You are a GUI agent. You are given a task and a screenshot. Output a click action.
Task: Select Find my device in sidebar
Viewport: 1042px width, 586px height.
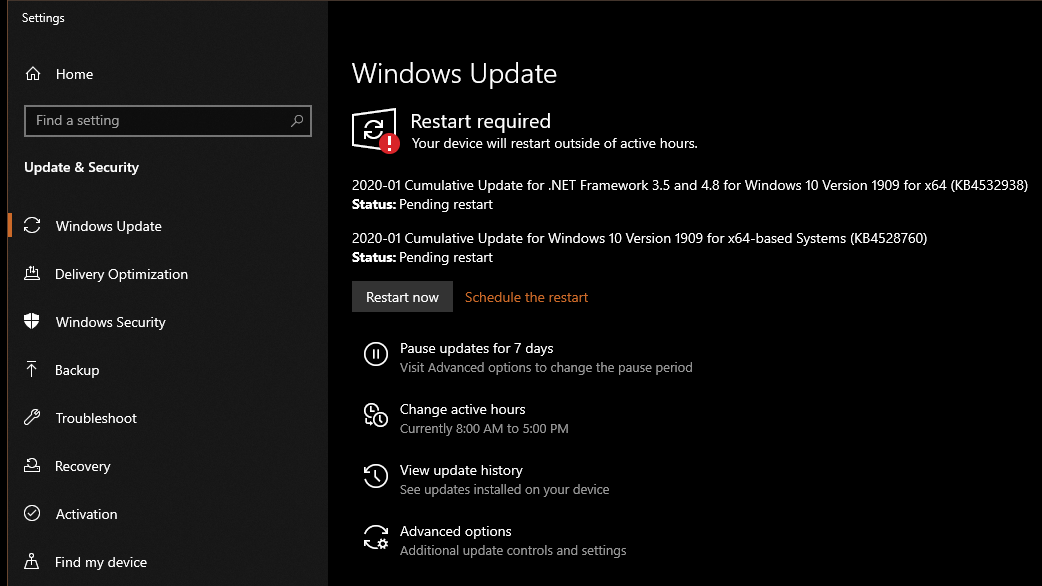101,562
